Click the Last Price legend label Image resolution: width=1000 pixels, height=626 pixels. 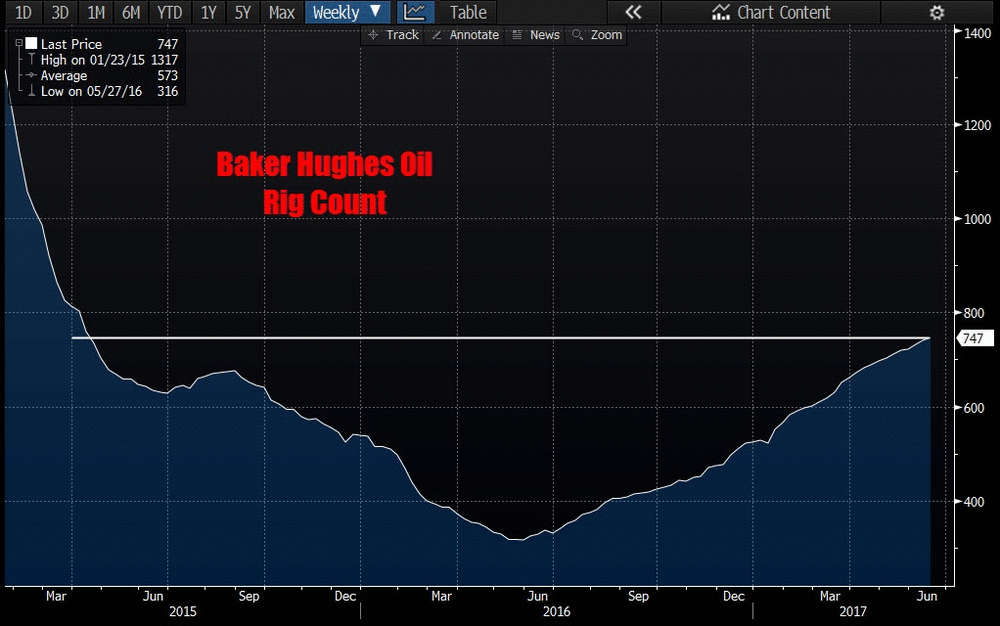71,44
